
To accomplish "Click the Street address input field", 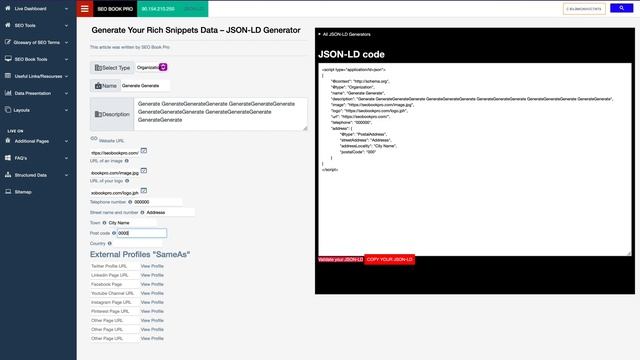I will [x=170, y=213].
